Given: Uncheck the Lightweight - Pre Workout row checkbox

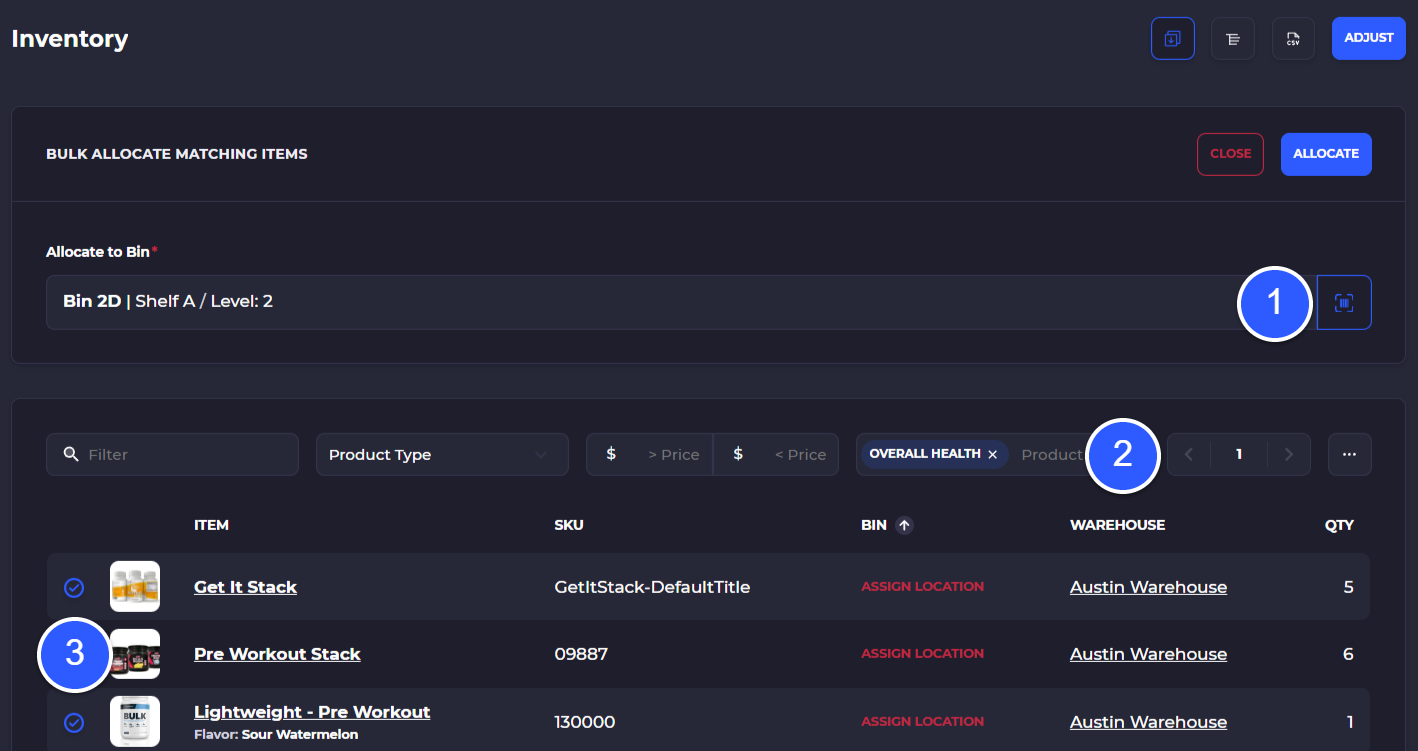Looking at the screenshot, I should coord(74,722).
